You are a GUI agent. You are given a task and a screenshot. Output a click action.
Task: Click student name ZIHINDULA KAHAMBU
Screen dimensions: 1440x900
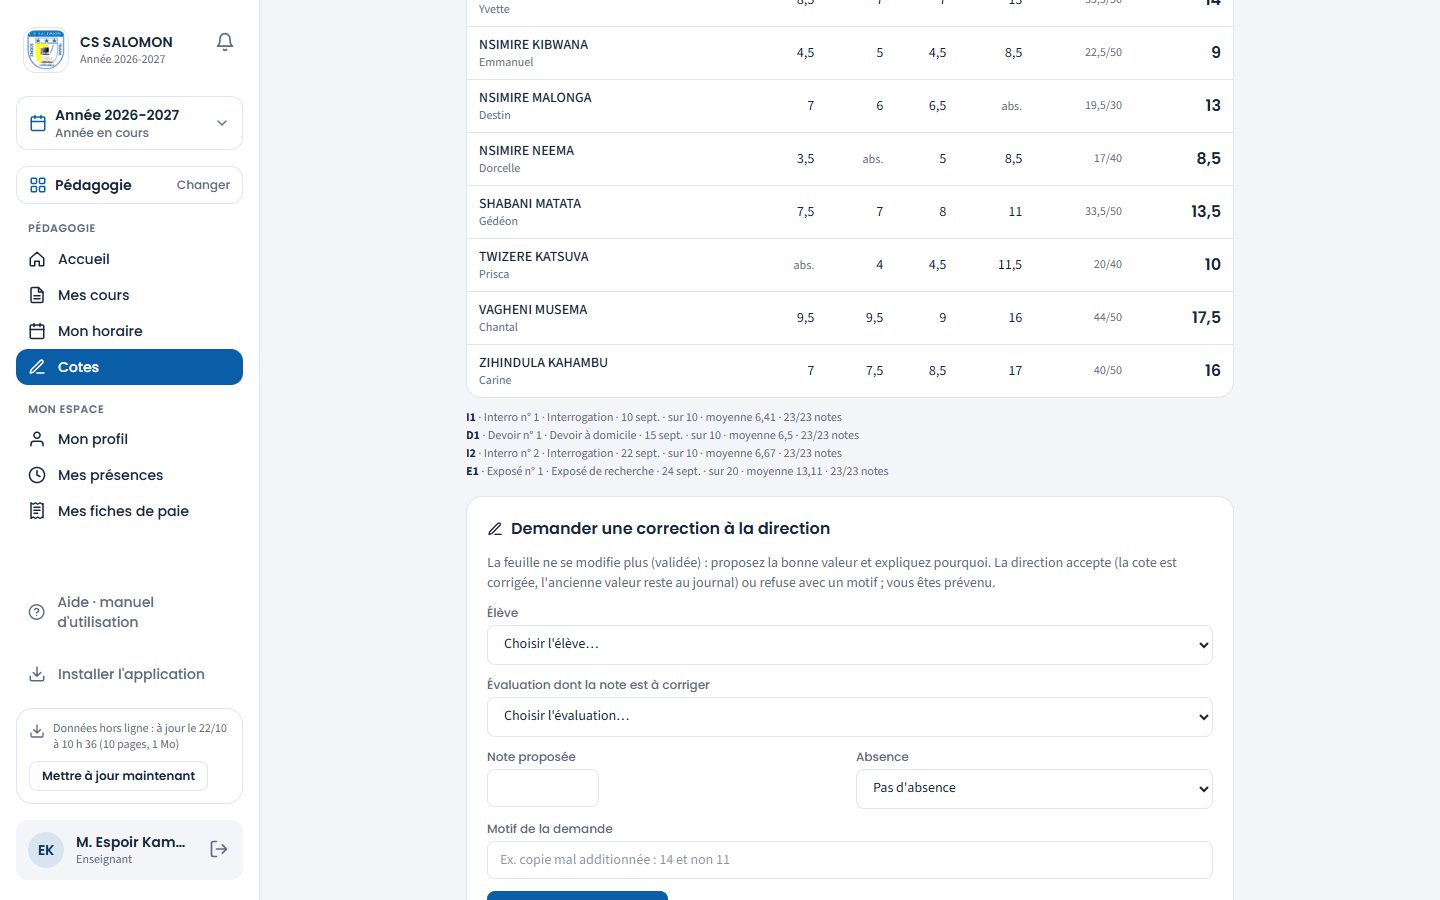tap(543, 363)
